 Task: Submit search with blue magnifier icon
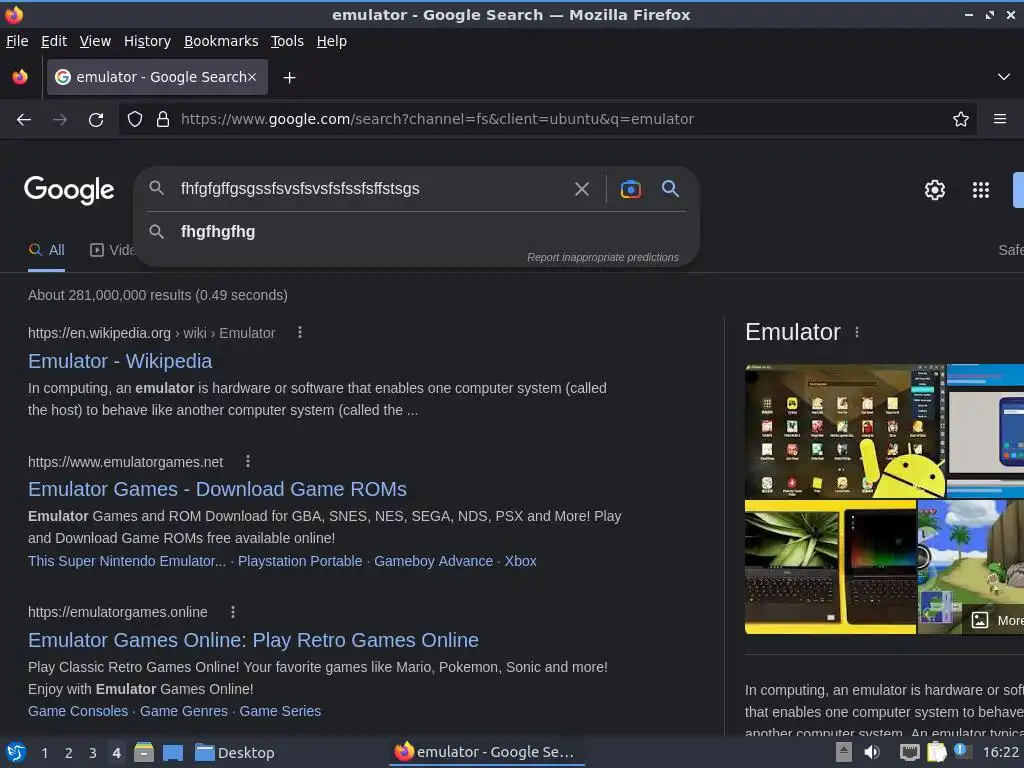[x=670, y=189]
